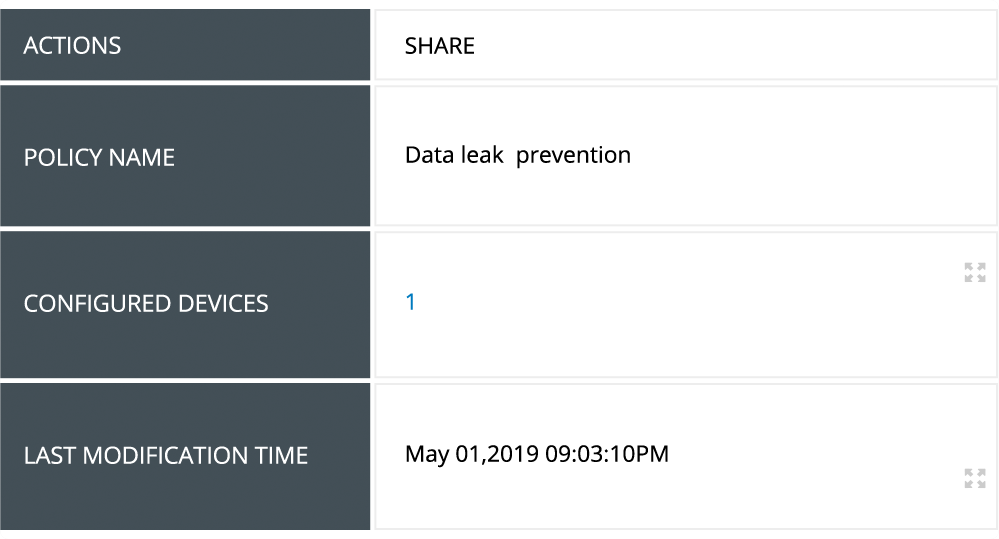Click the May 01,2019 09:03:10PM timestamp
This screenshot has height=539, width=999.
point(536,454)
